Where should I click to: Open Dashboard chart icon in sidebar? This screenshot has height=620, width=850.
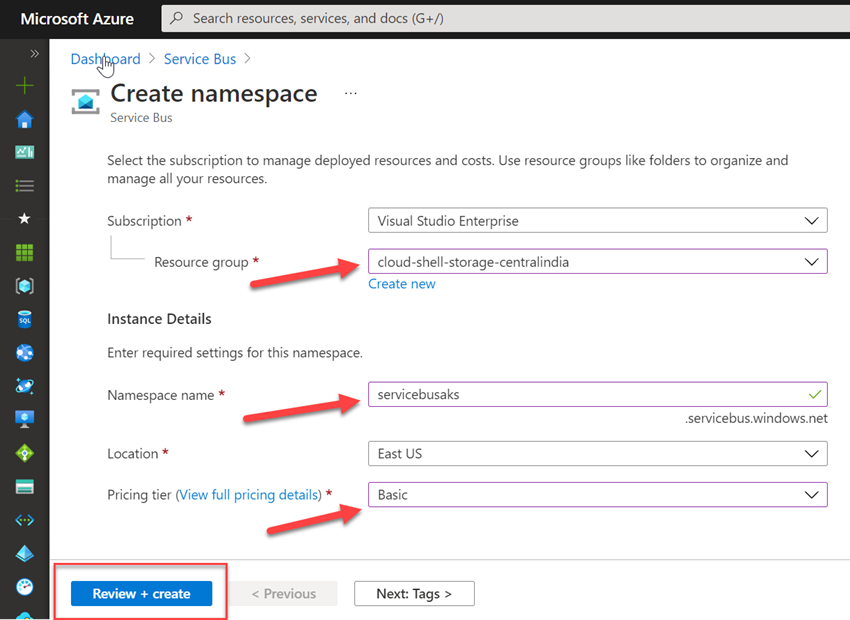tap(25, 153)
